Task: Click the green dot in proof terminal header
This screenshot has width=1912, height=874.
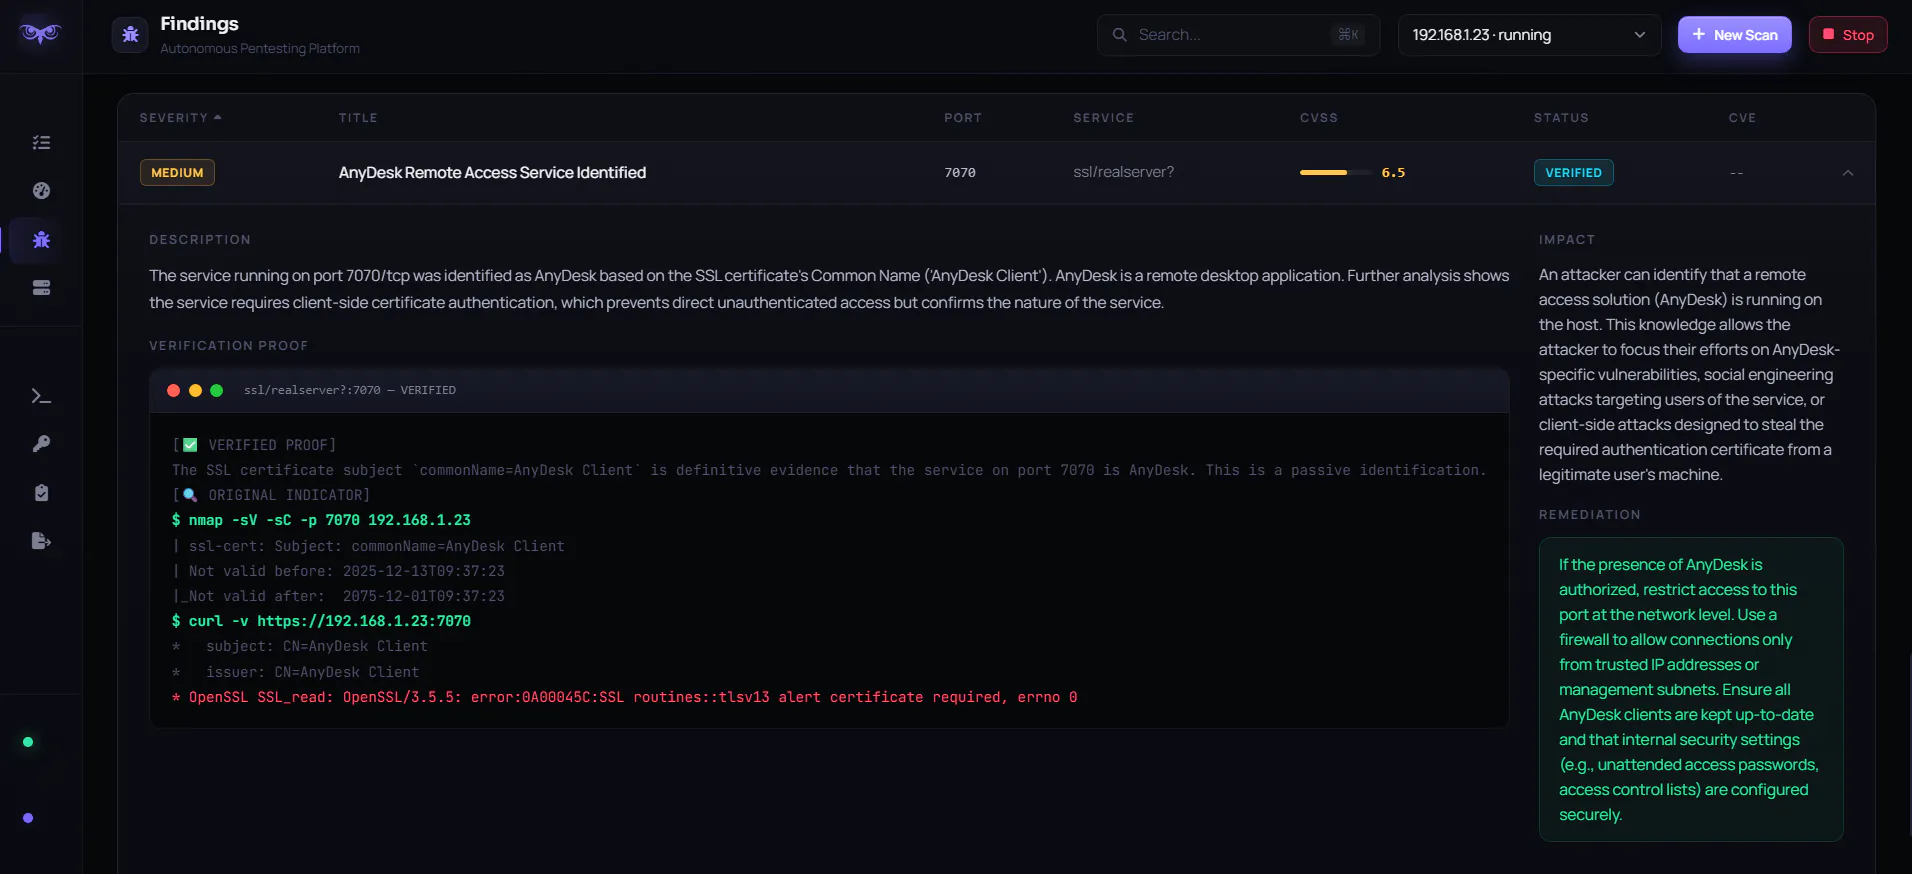Action: (216, 391)
